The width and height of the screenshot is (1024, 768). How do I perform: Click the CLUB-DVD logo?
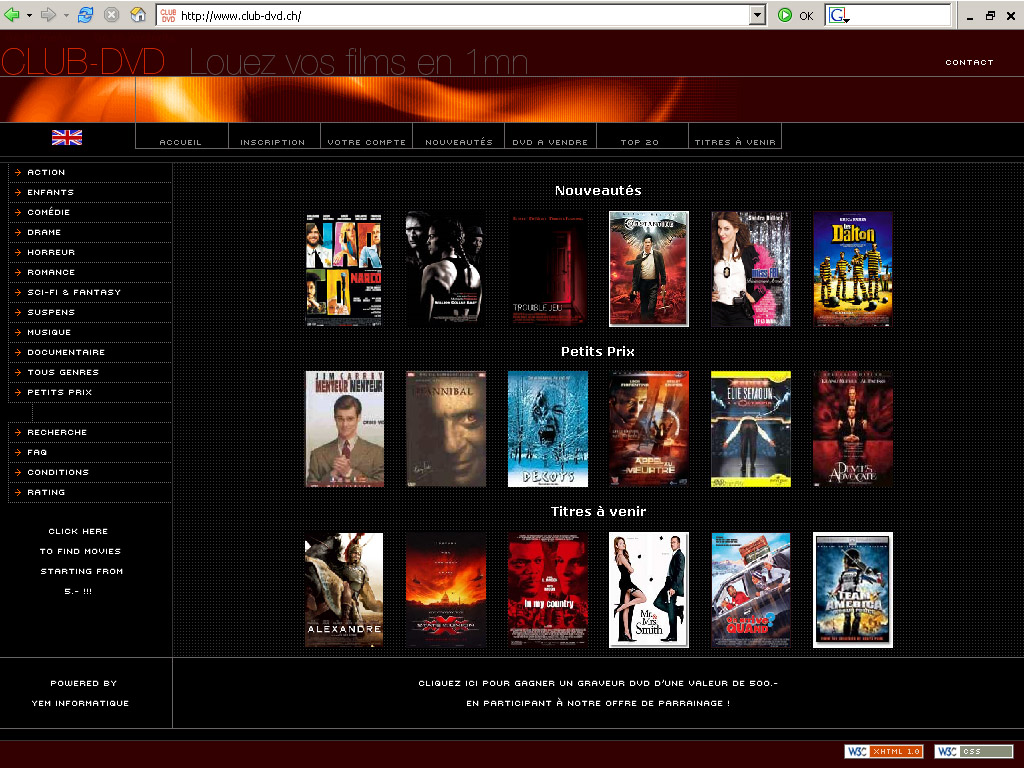(83, 62)
